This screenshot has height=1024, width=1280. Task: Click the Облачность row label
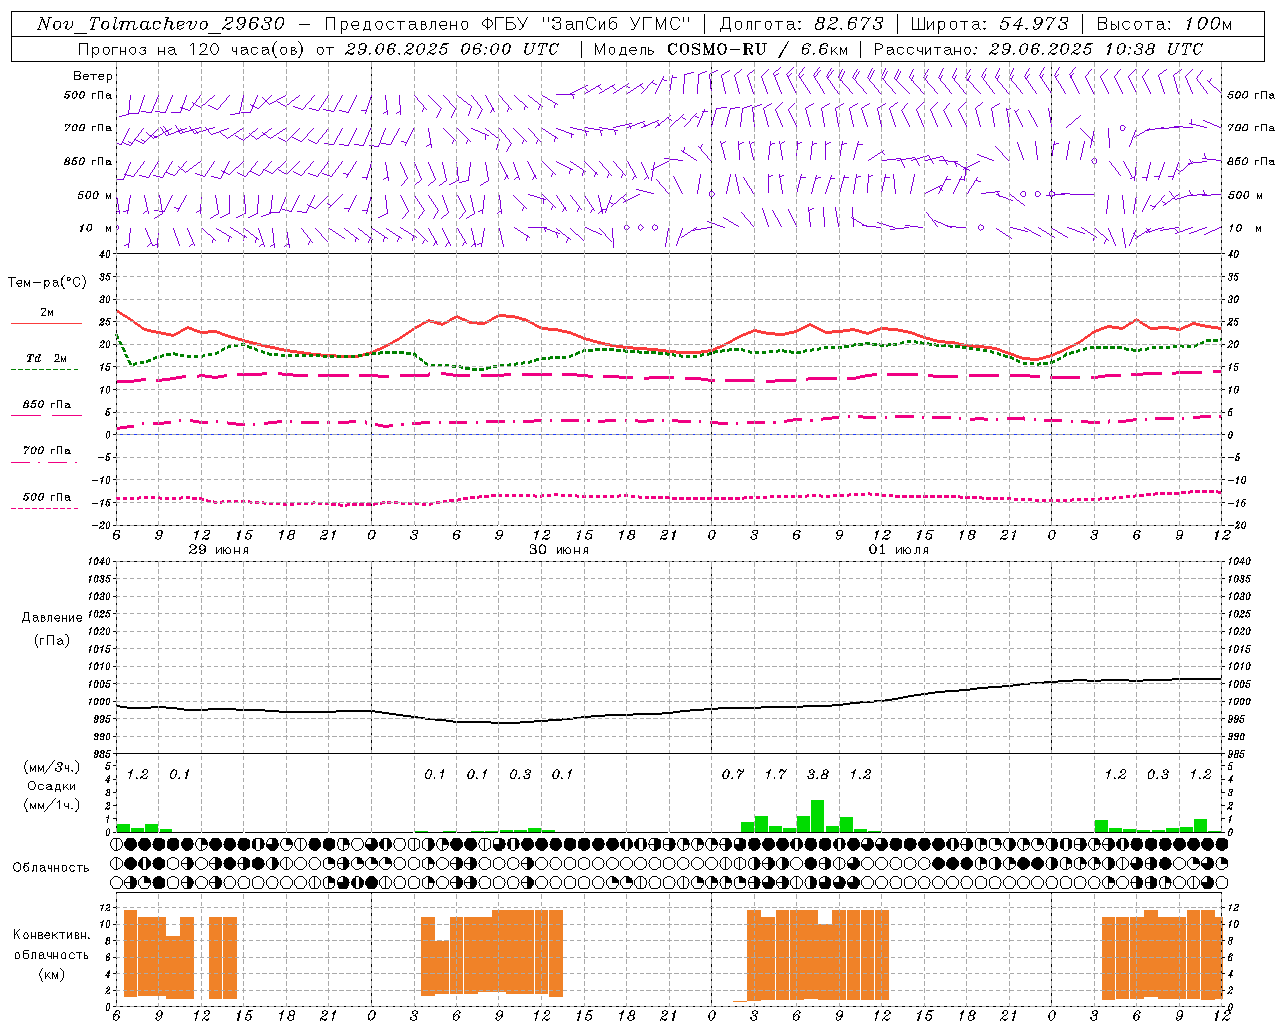51,867
